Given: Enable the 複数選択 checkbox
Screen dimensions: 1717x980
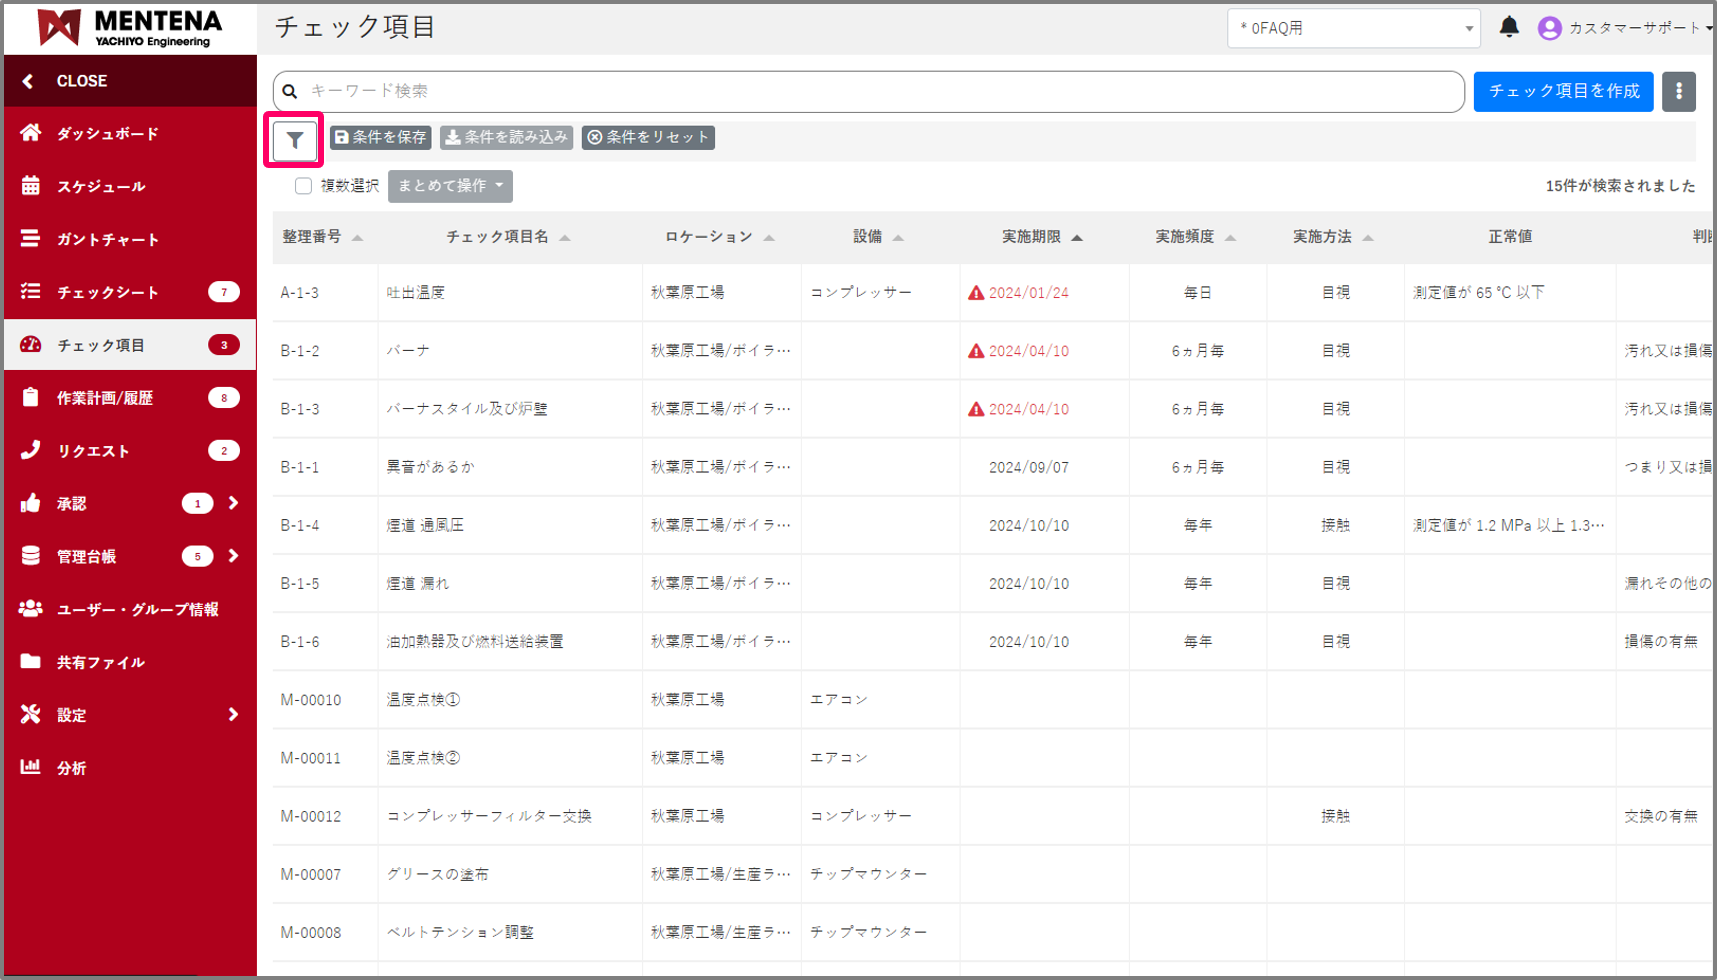Looking at the screenshot, I should tap(303, 186).
